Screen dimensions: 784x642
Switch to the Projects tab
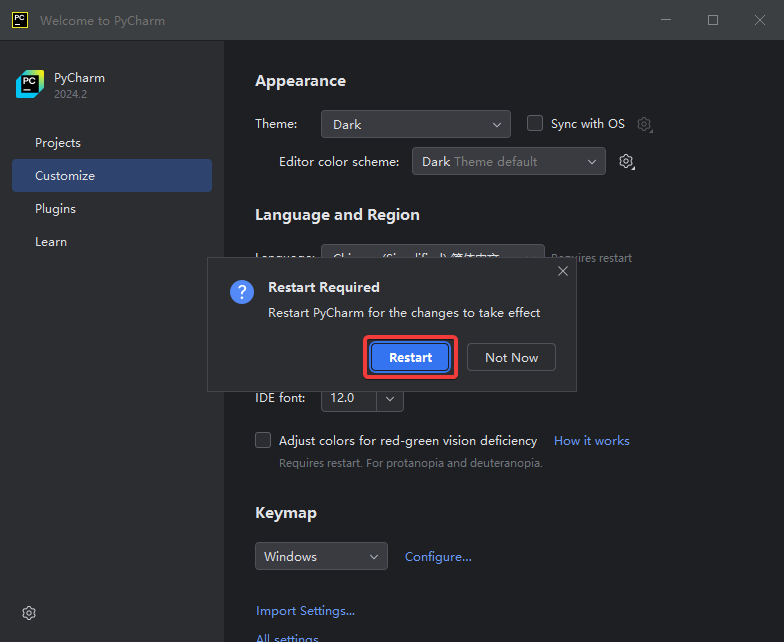tap(58, 143)
